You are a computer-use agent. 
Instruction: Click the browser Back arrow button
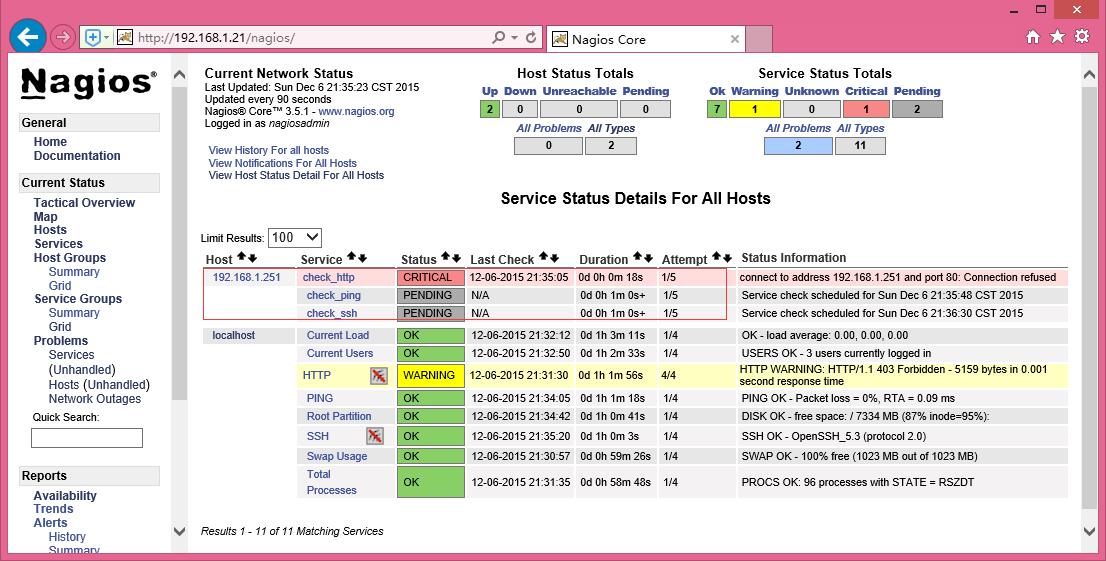pos(28,37)
